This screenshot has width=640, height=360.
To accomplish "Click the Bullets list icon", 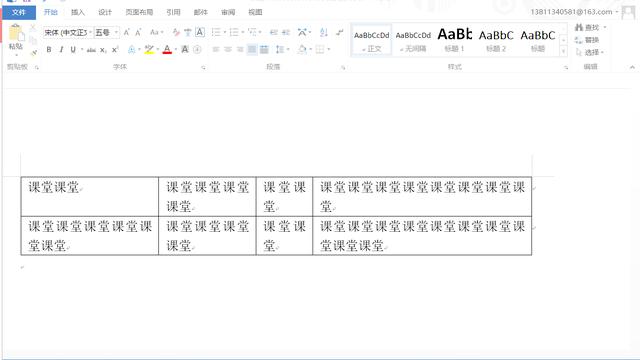I will [x=216, y=32].
